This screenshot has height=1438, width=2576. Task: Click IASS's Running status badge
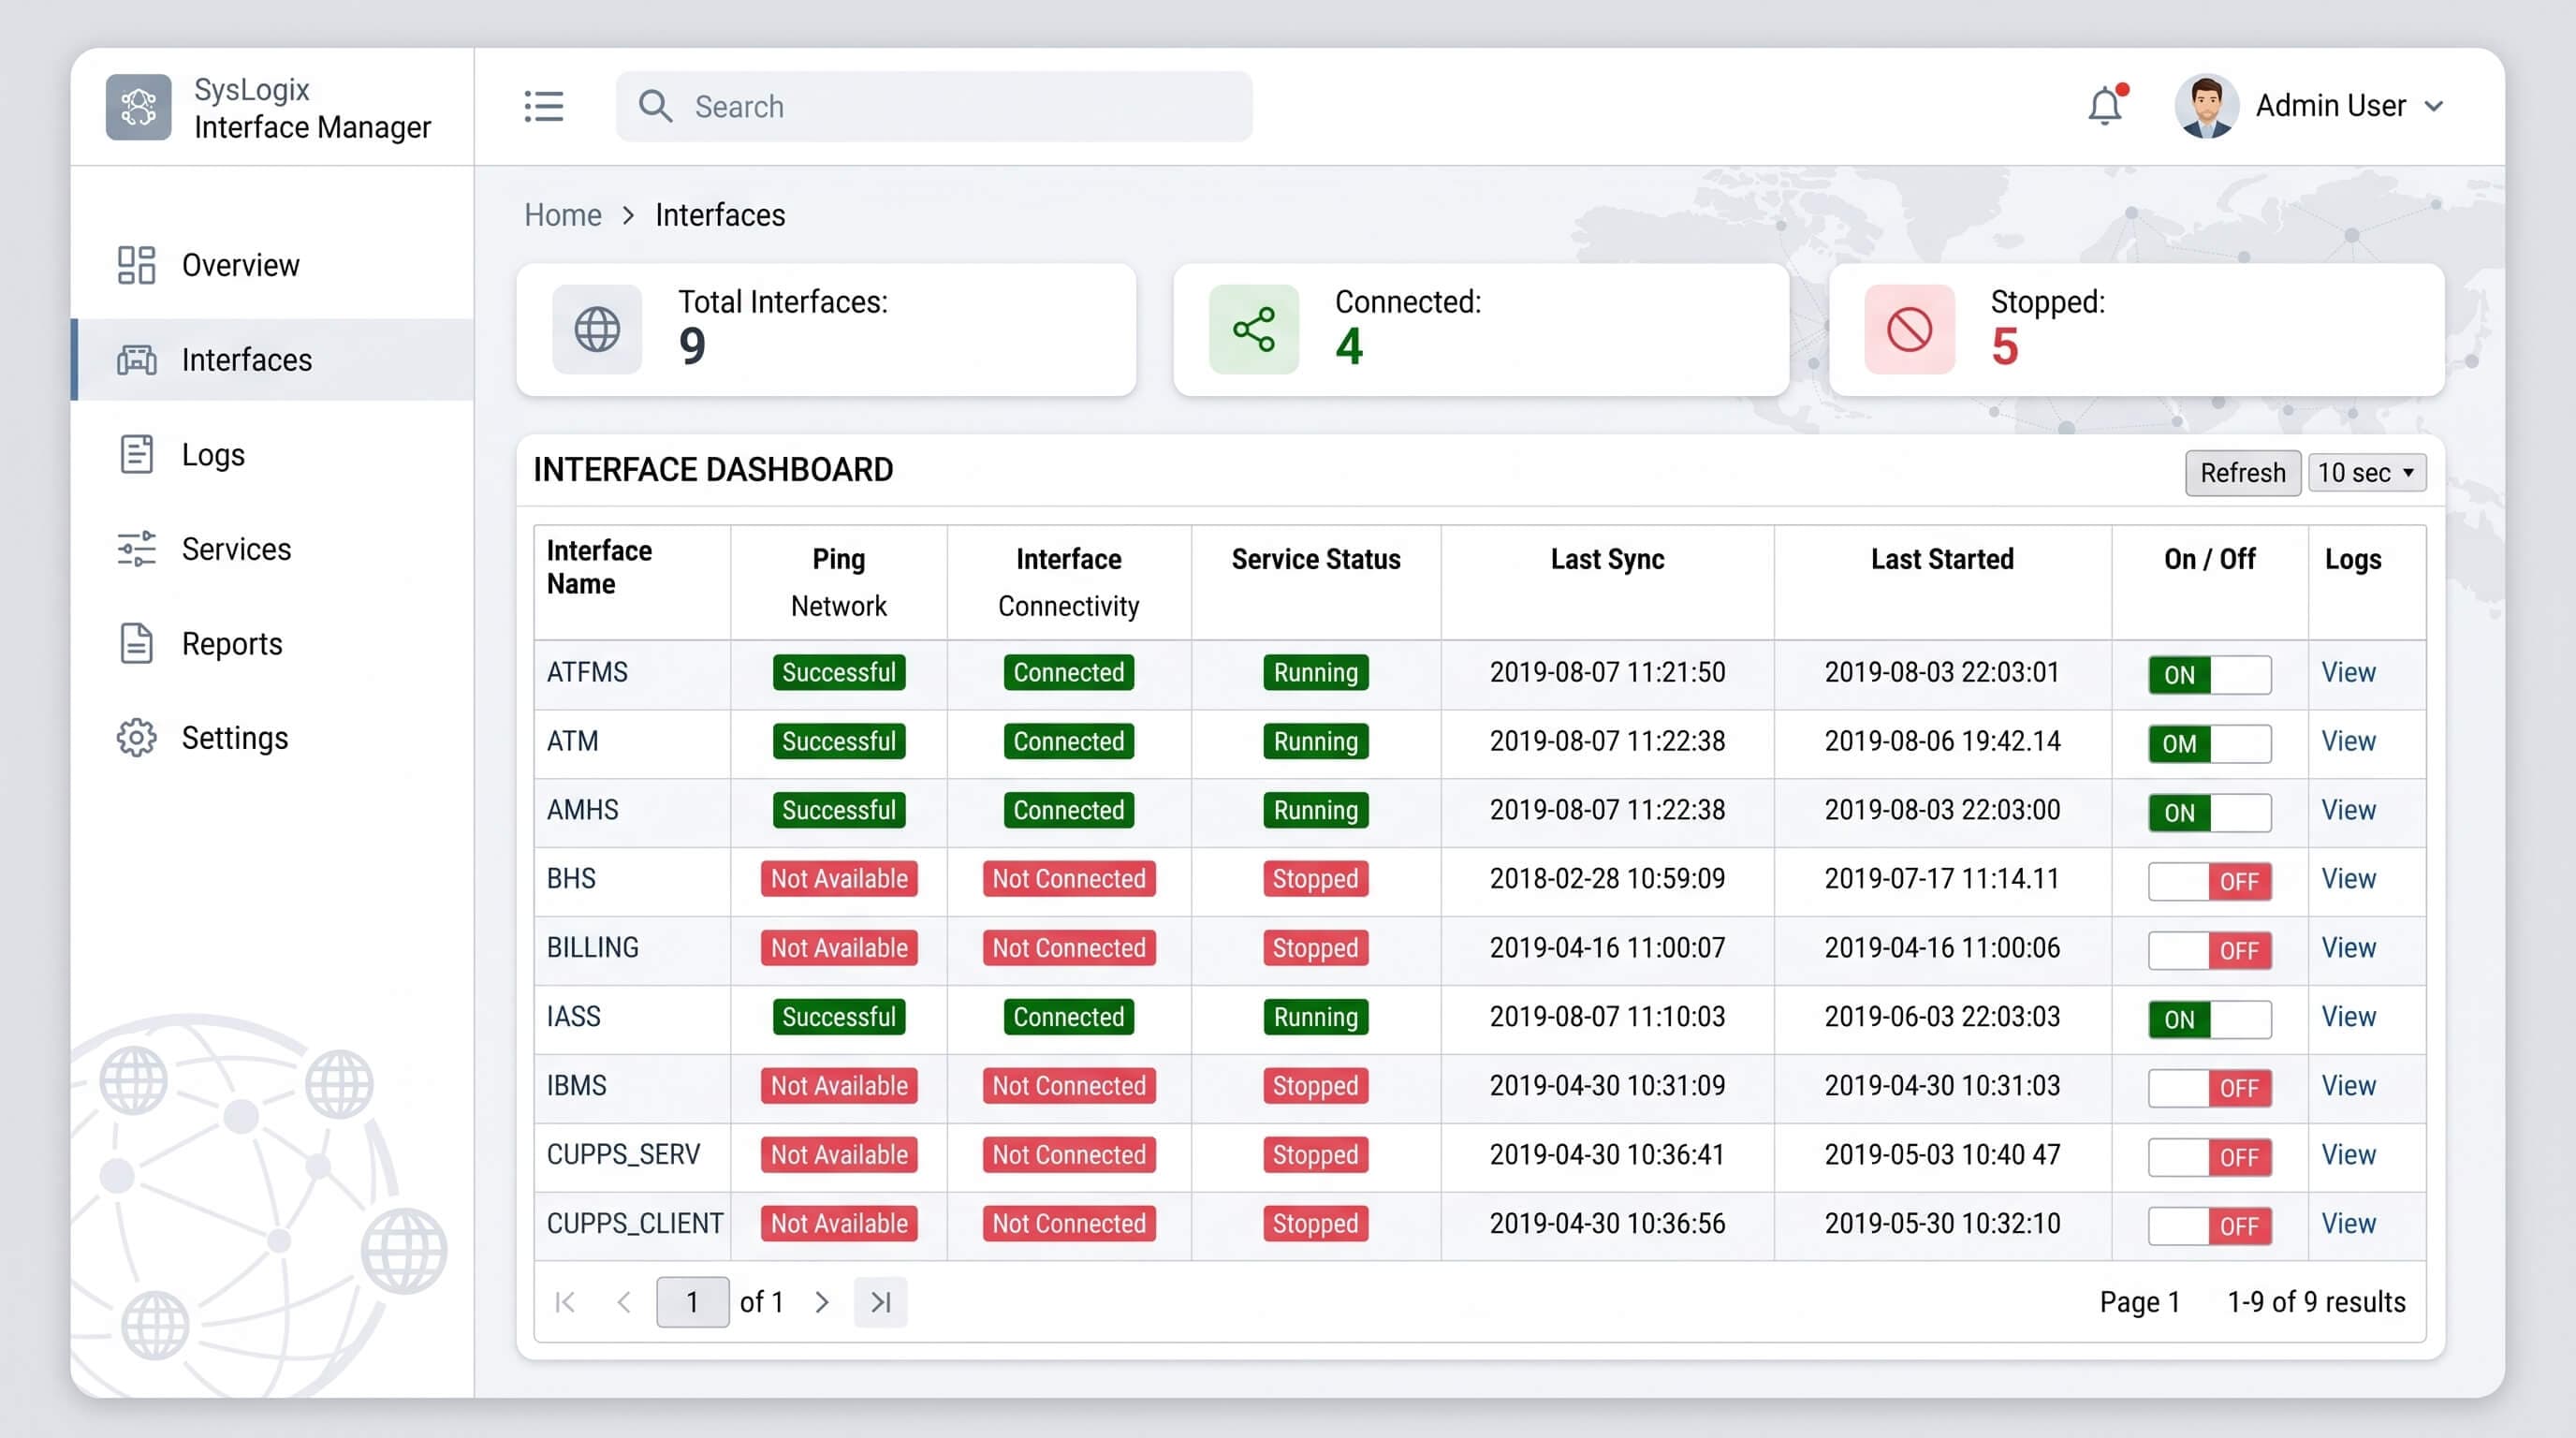(x=1316, y=1017)
